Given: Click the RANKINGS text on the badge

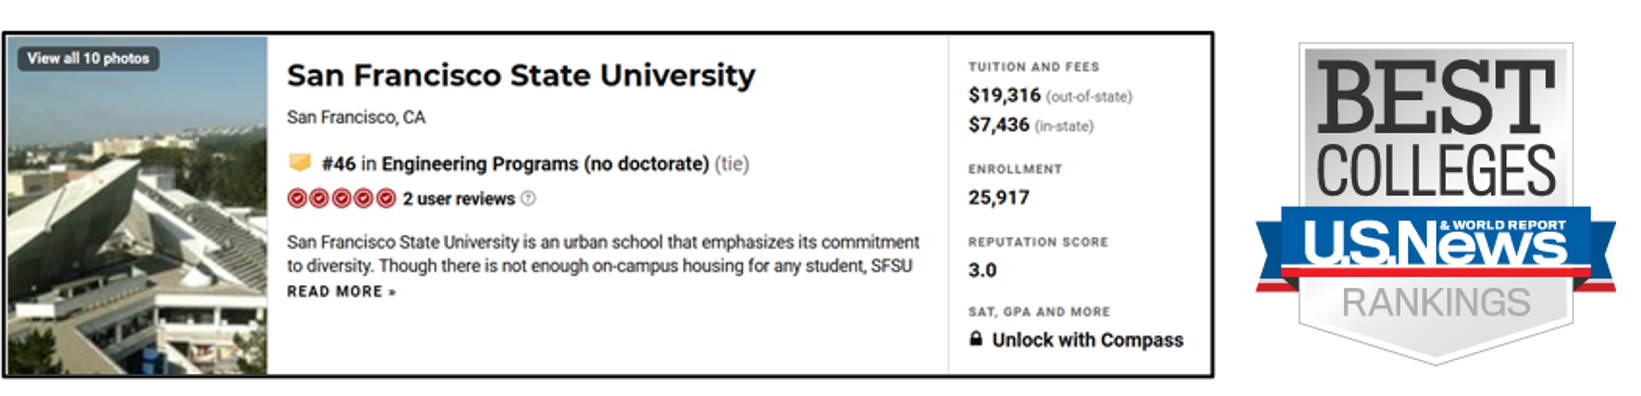Looking at the screenshot, I should [x=1436, y=302].
